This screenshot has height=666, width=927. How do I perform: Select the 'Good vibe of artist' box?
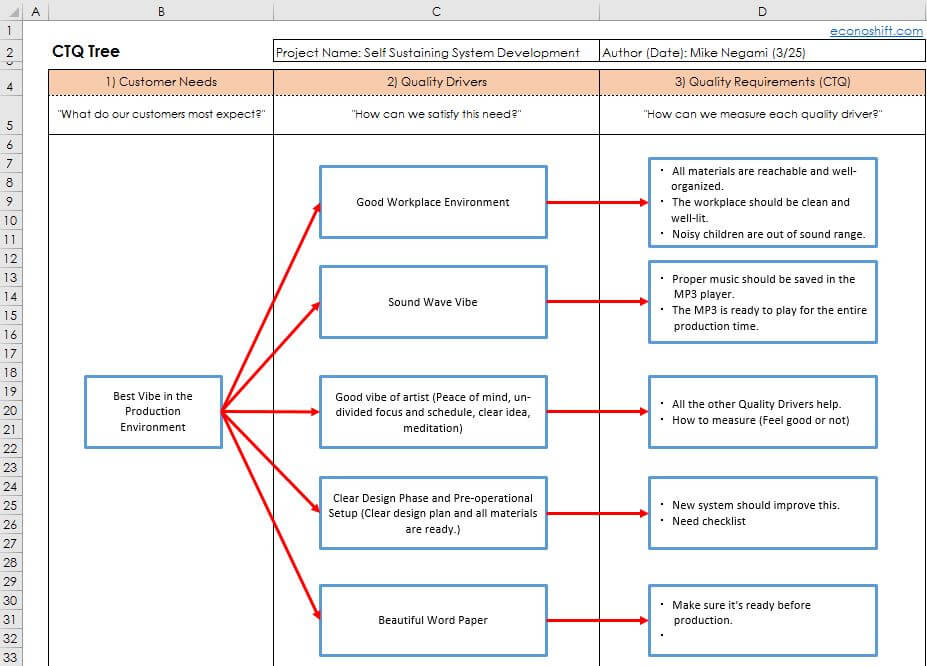click(x=433, y=412)
